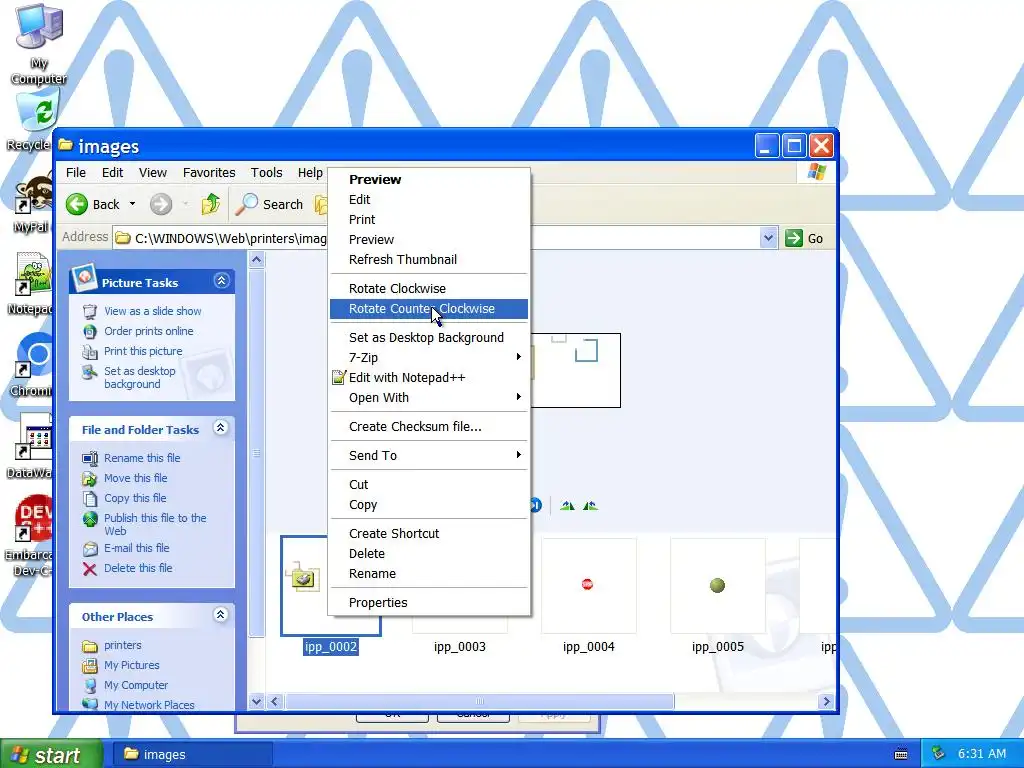
Task: Select the ipp_0005 green ball thumbnail
Action: [718, 586]
